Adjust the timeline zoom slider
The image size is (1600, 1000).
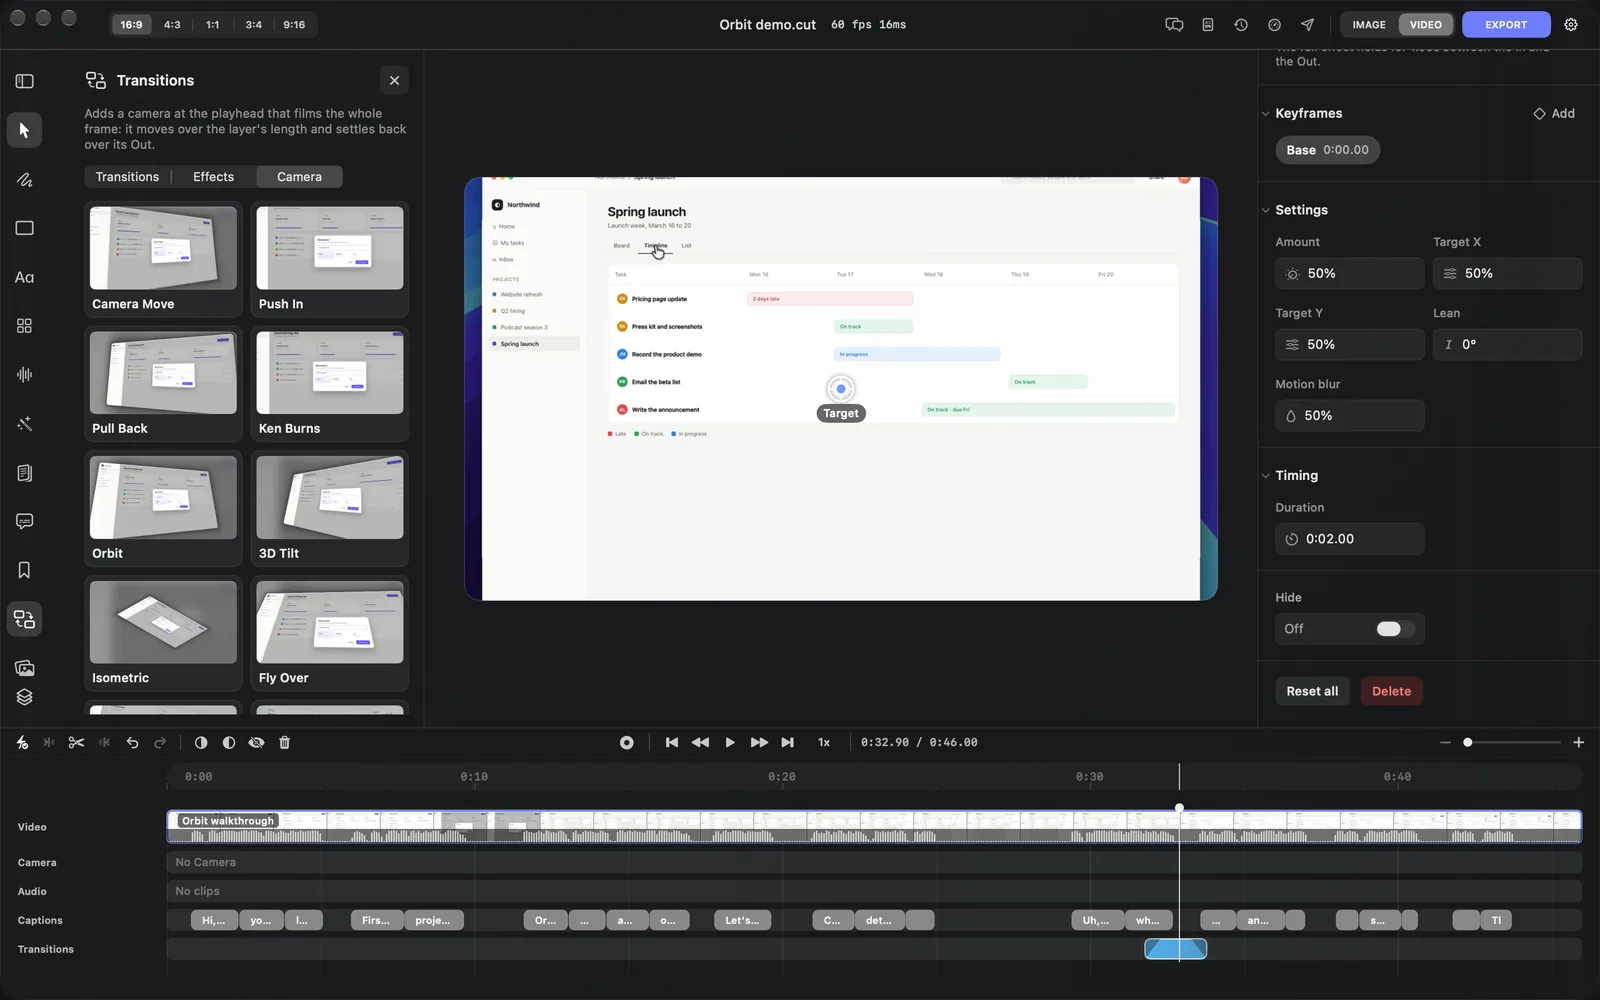click(1512, 743)
